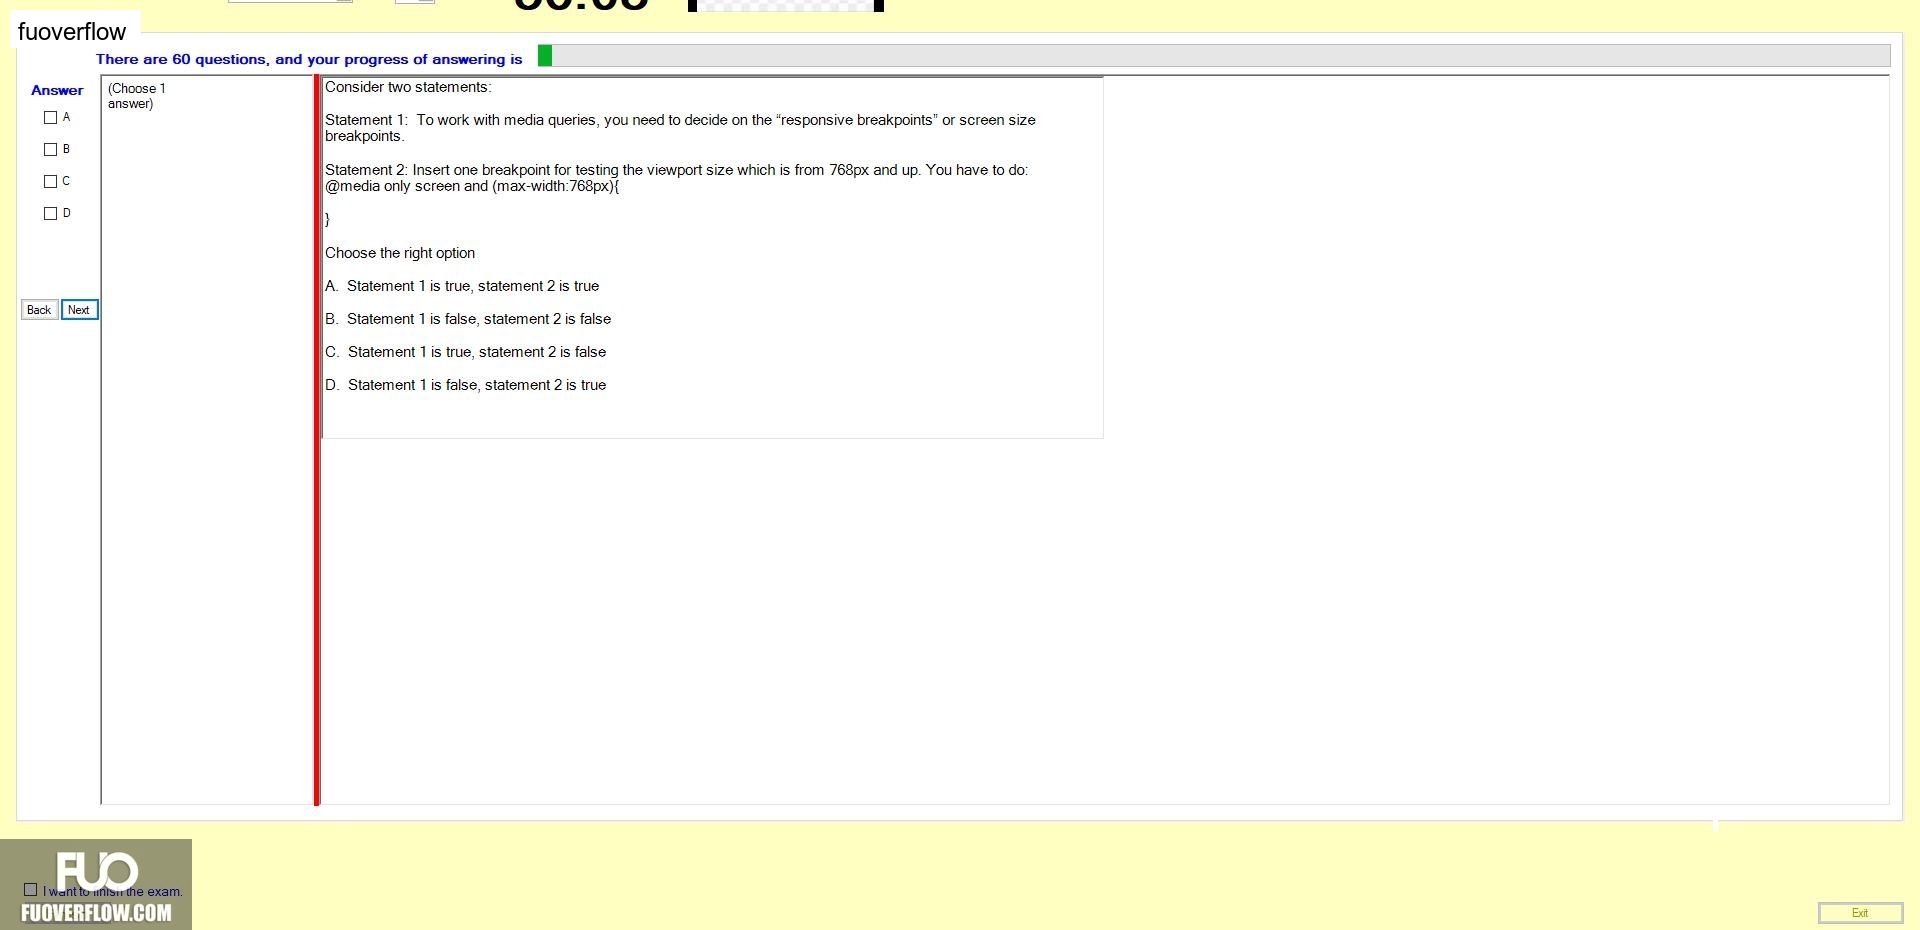The image size is (1920, 930).
Task: Click the Exit button
Action: click(x=1860, y=913)
